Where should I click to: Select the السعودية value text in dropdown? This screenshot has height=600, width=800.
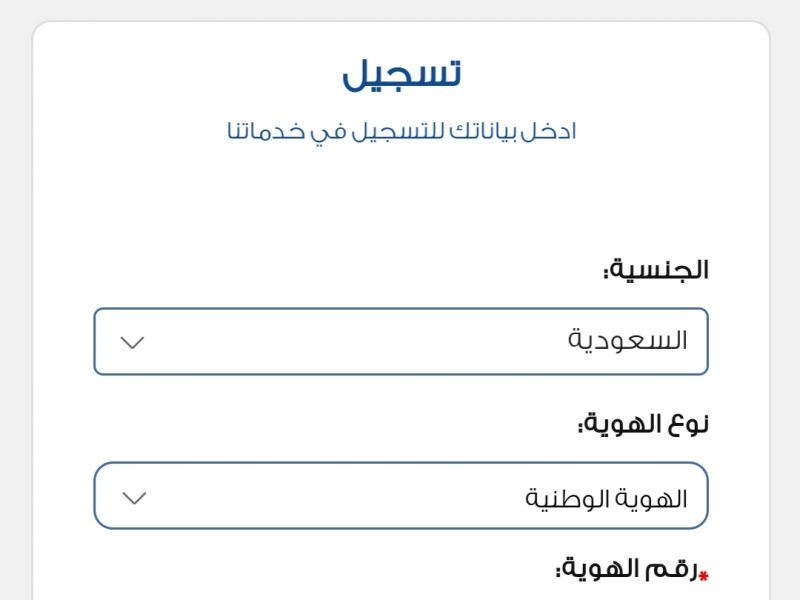628,340
